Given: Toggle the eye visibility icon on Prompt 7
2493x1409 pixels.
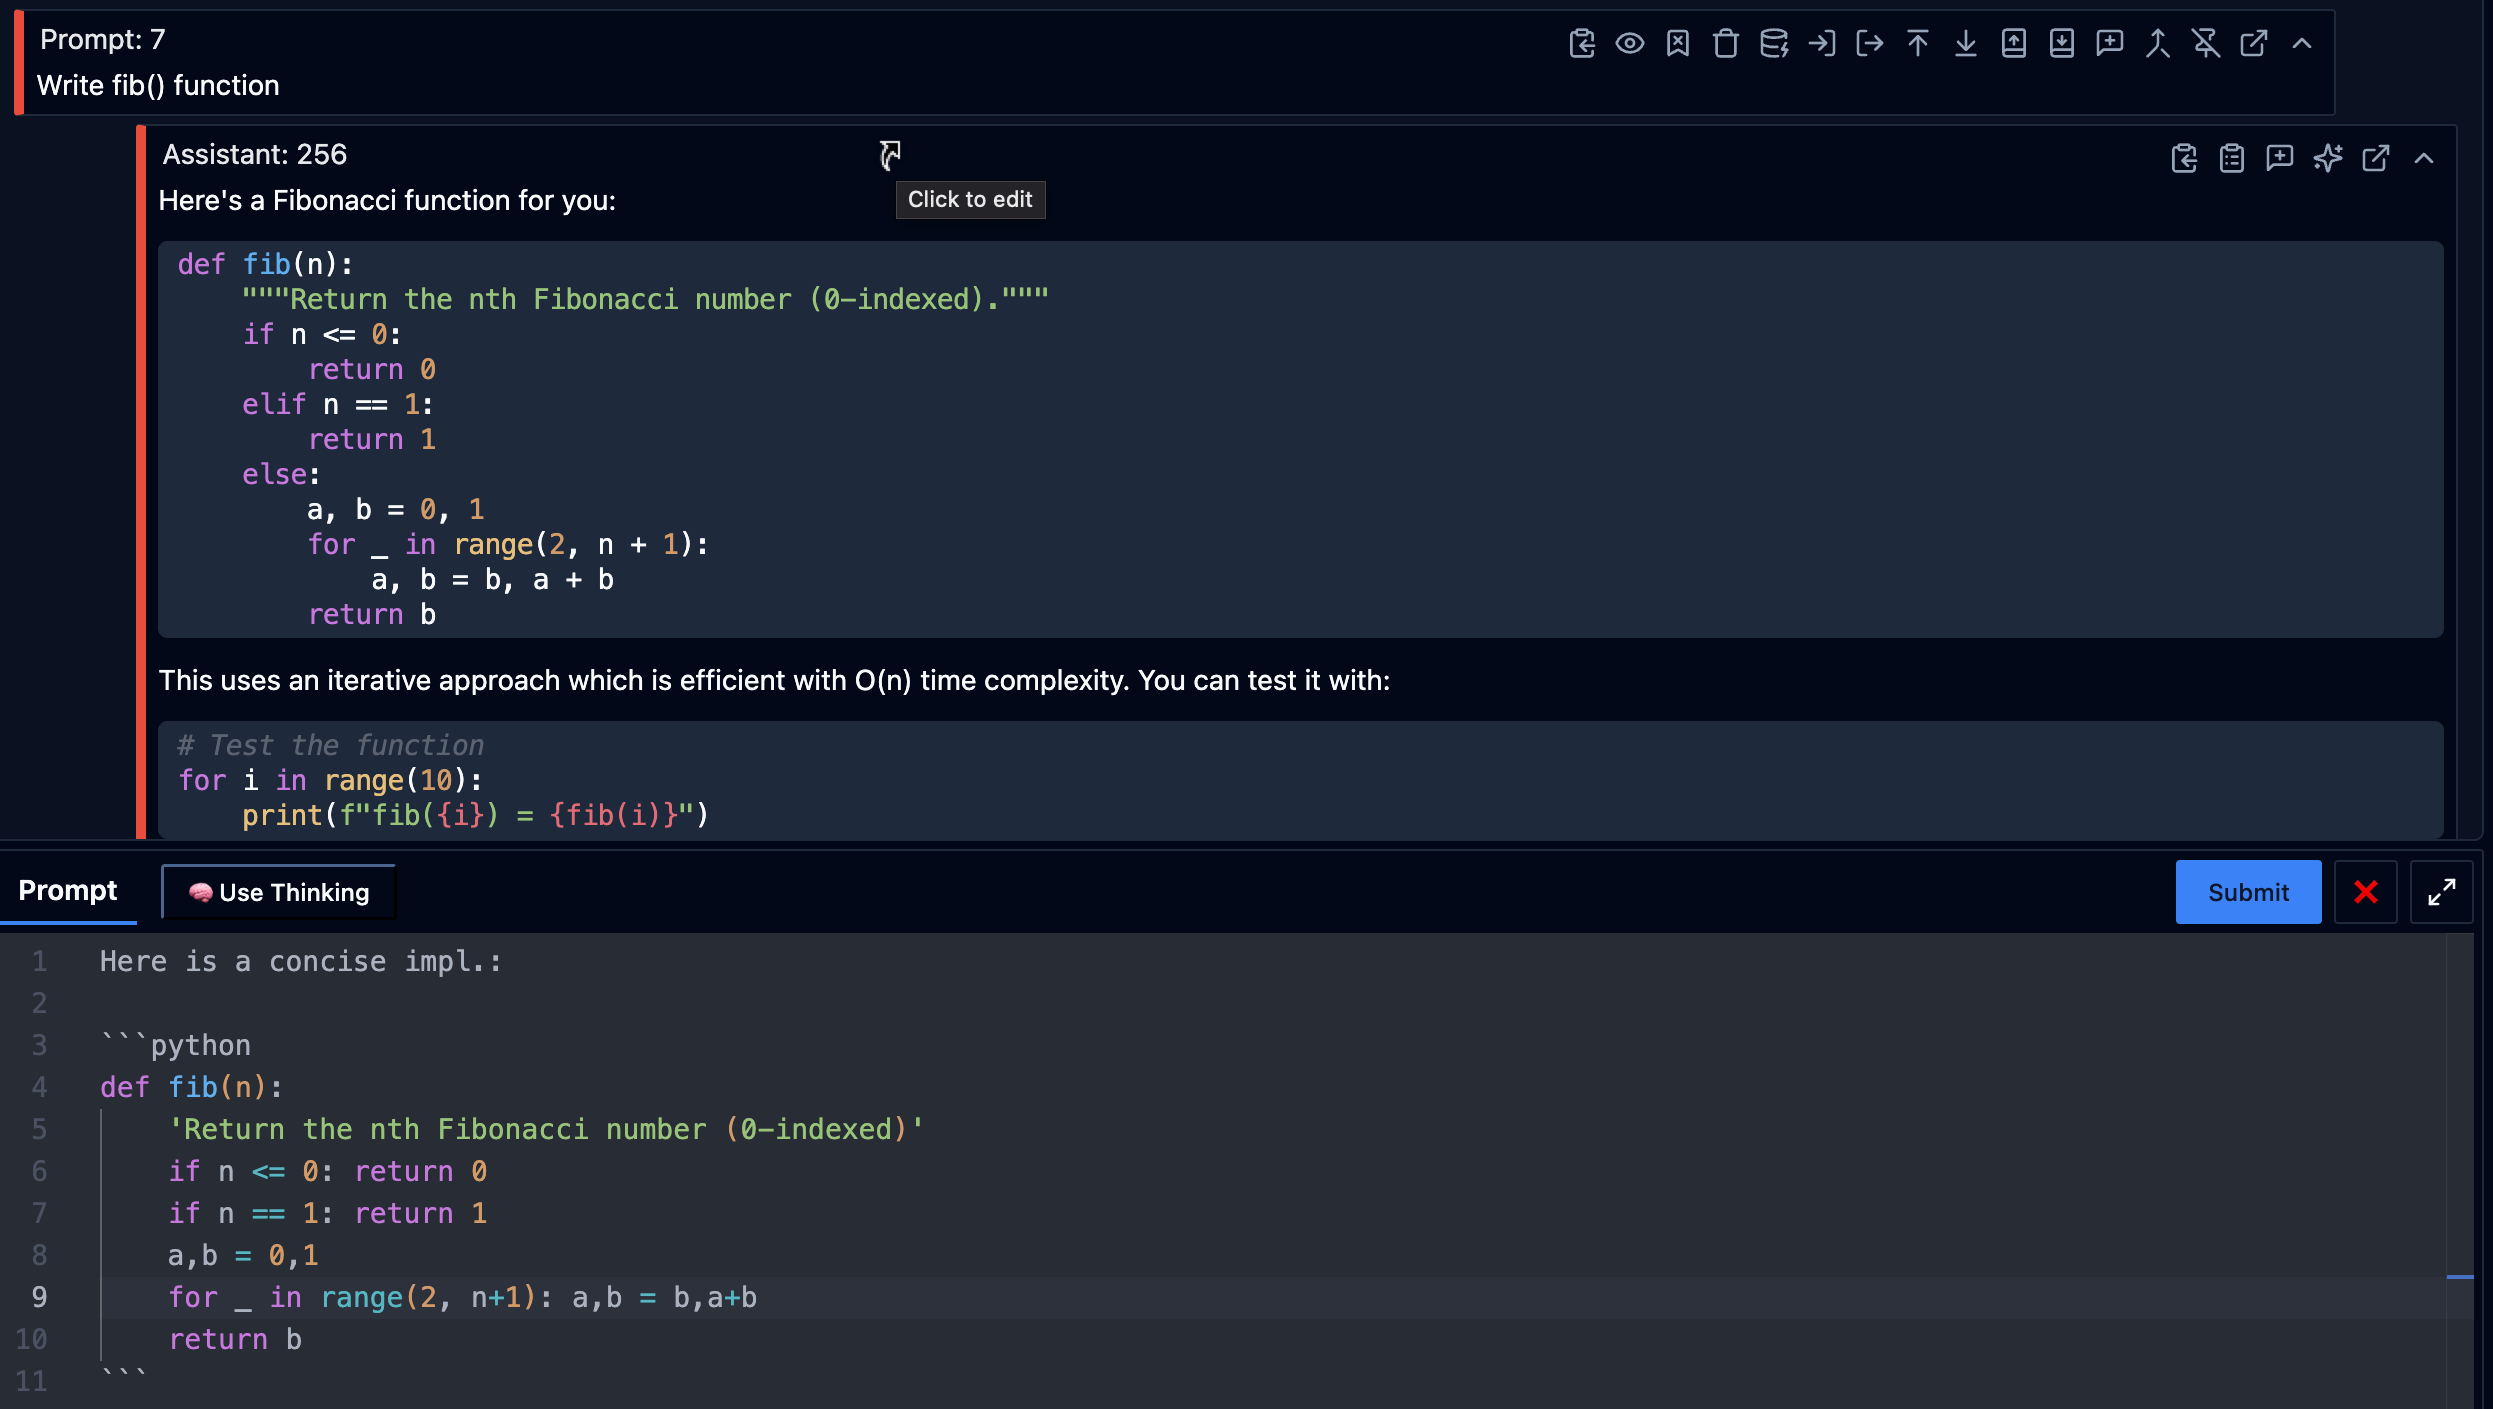Looking at the screenshot, I should pyautogui.click(x=1629, y=43).
